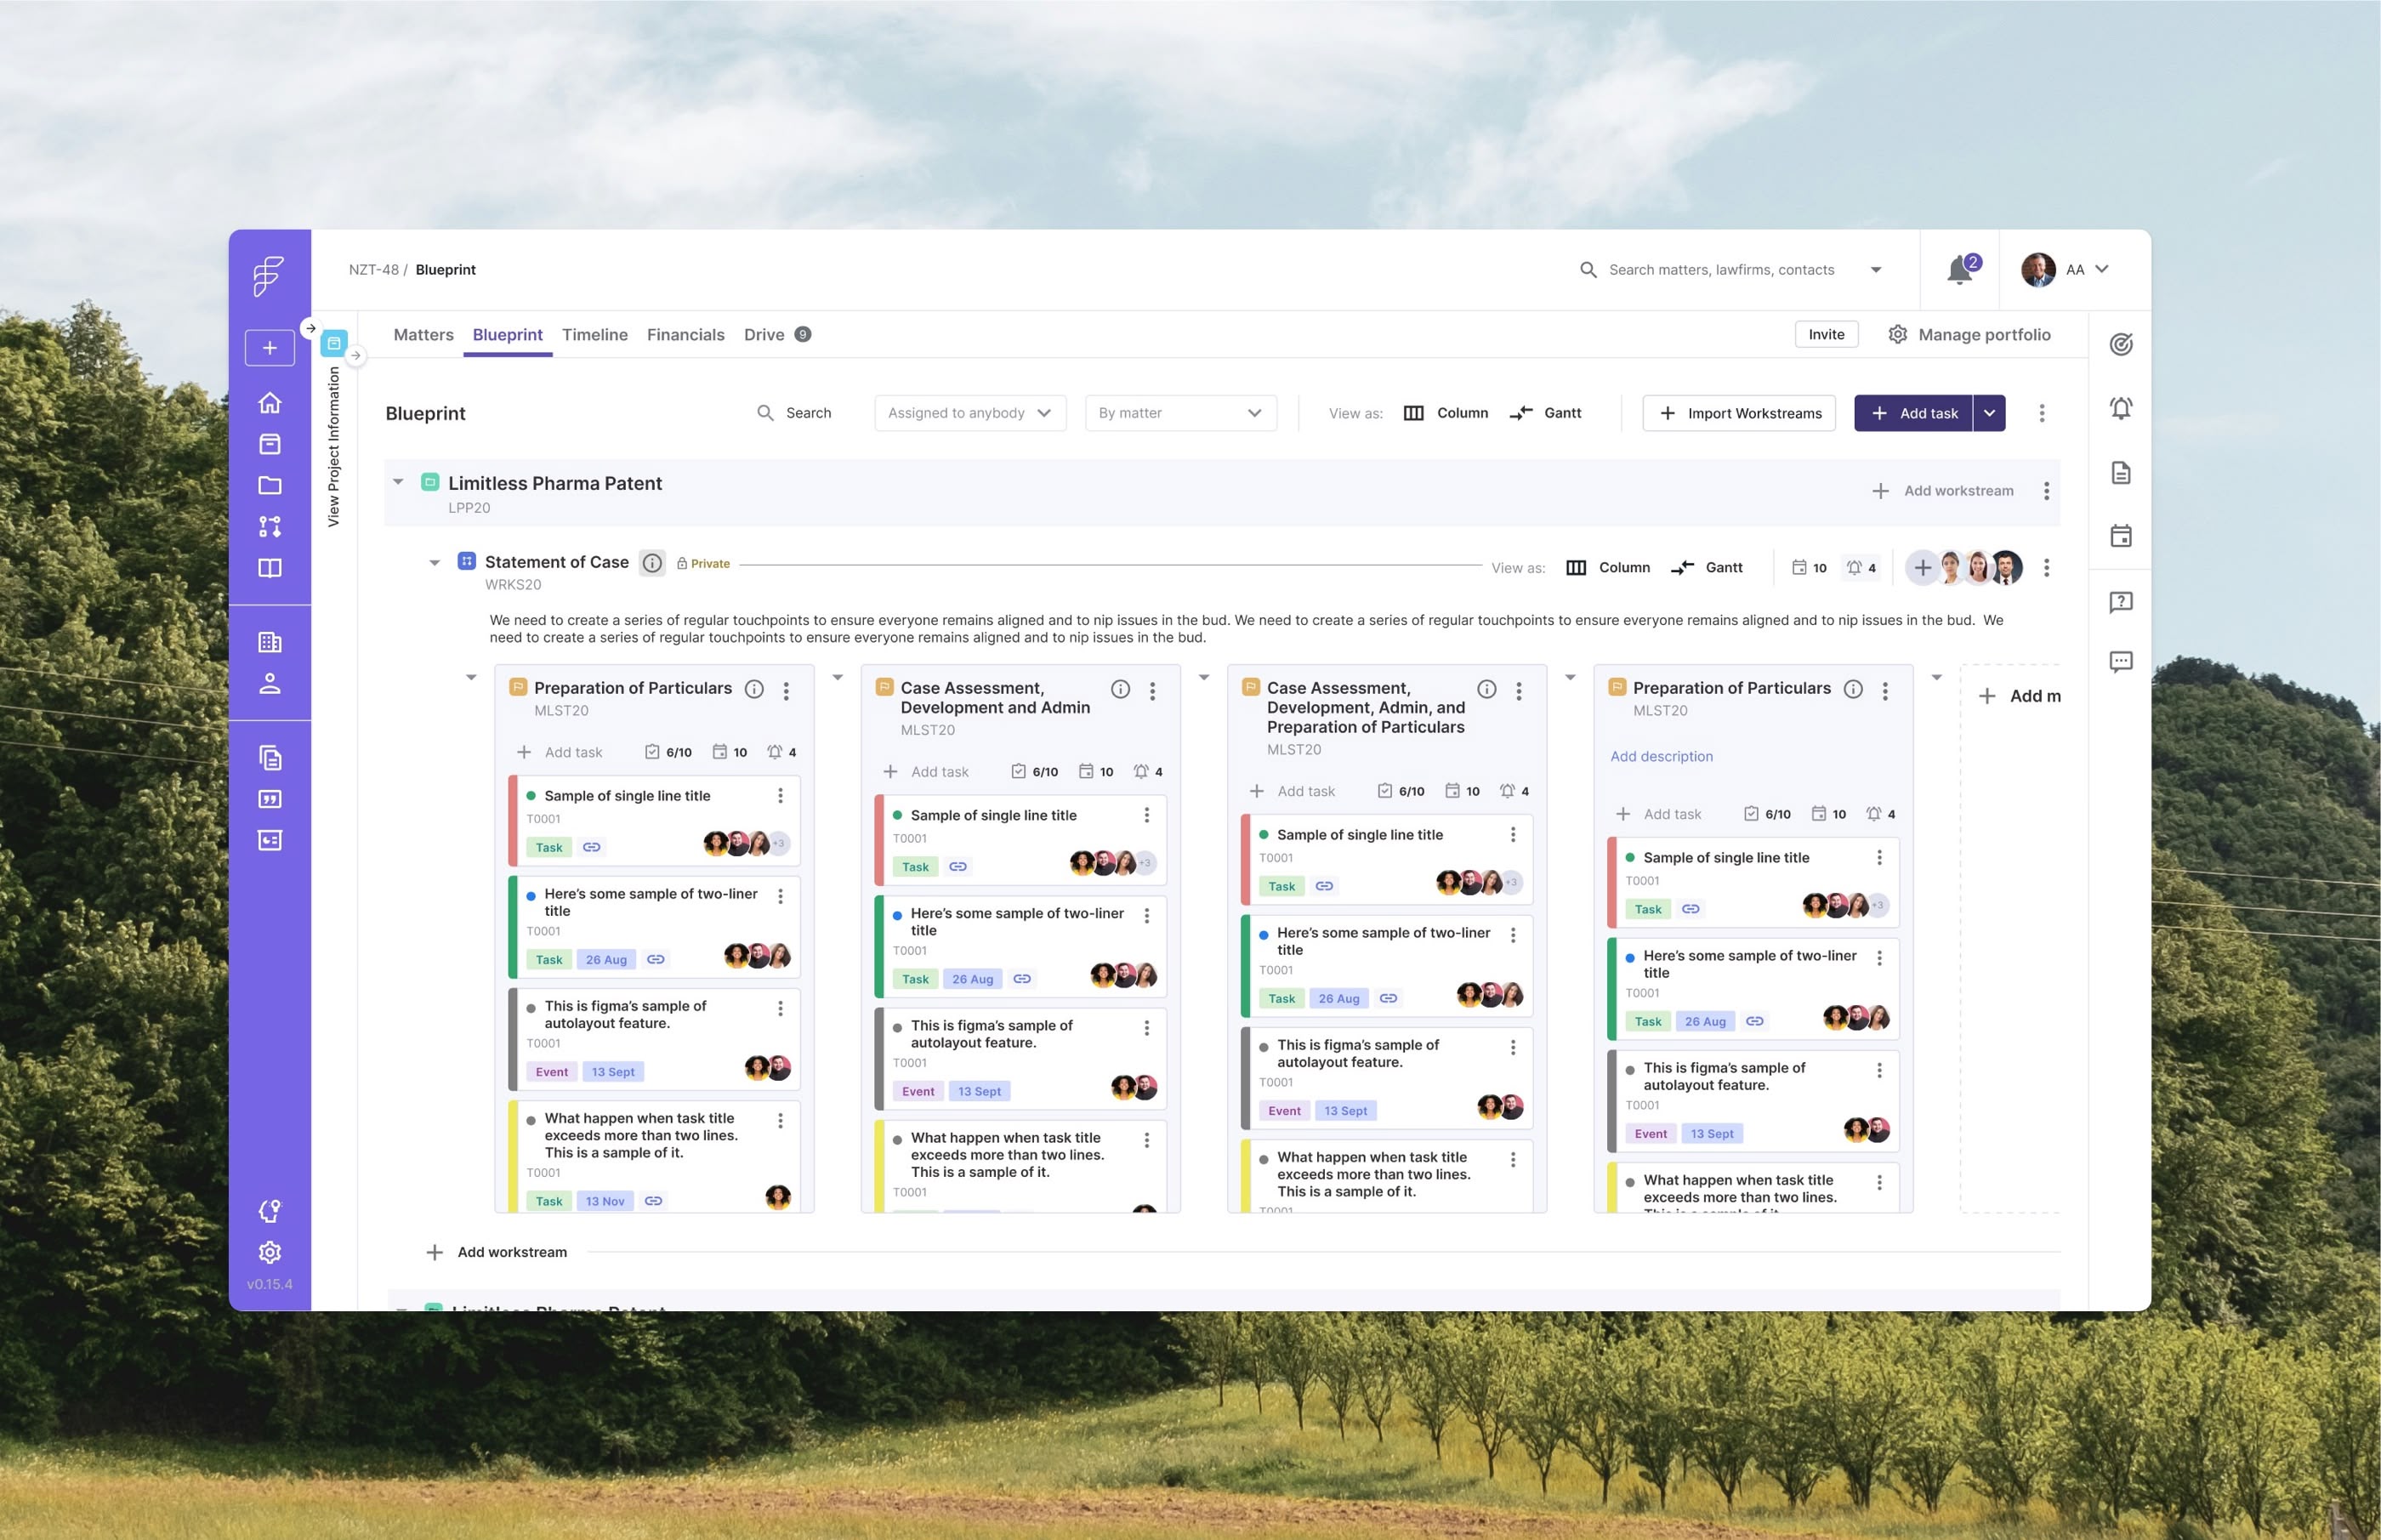
Task: Click Add task in first Preparation of Particulars
Action: 559,752
